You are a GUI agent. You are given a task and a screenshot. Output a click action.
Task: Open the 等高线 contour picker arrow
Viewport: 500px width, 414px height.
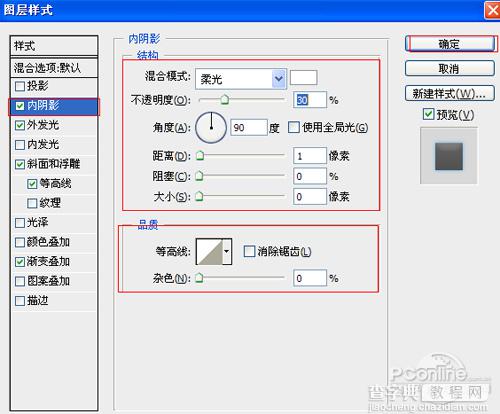227,252
